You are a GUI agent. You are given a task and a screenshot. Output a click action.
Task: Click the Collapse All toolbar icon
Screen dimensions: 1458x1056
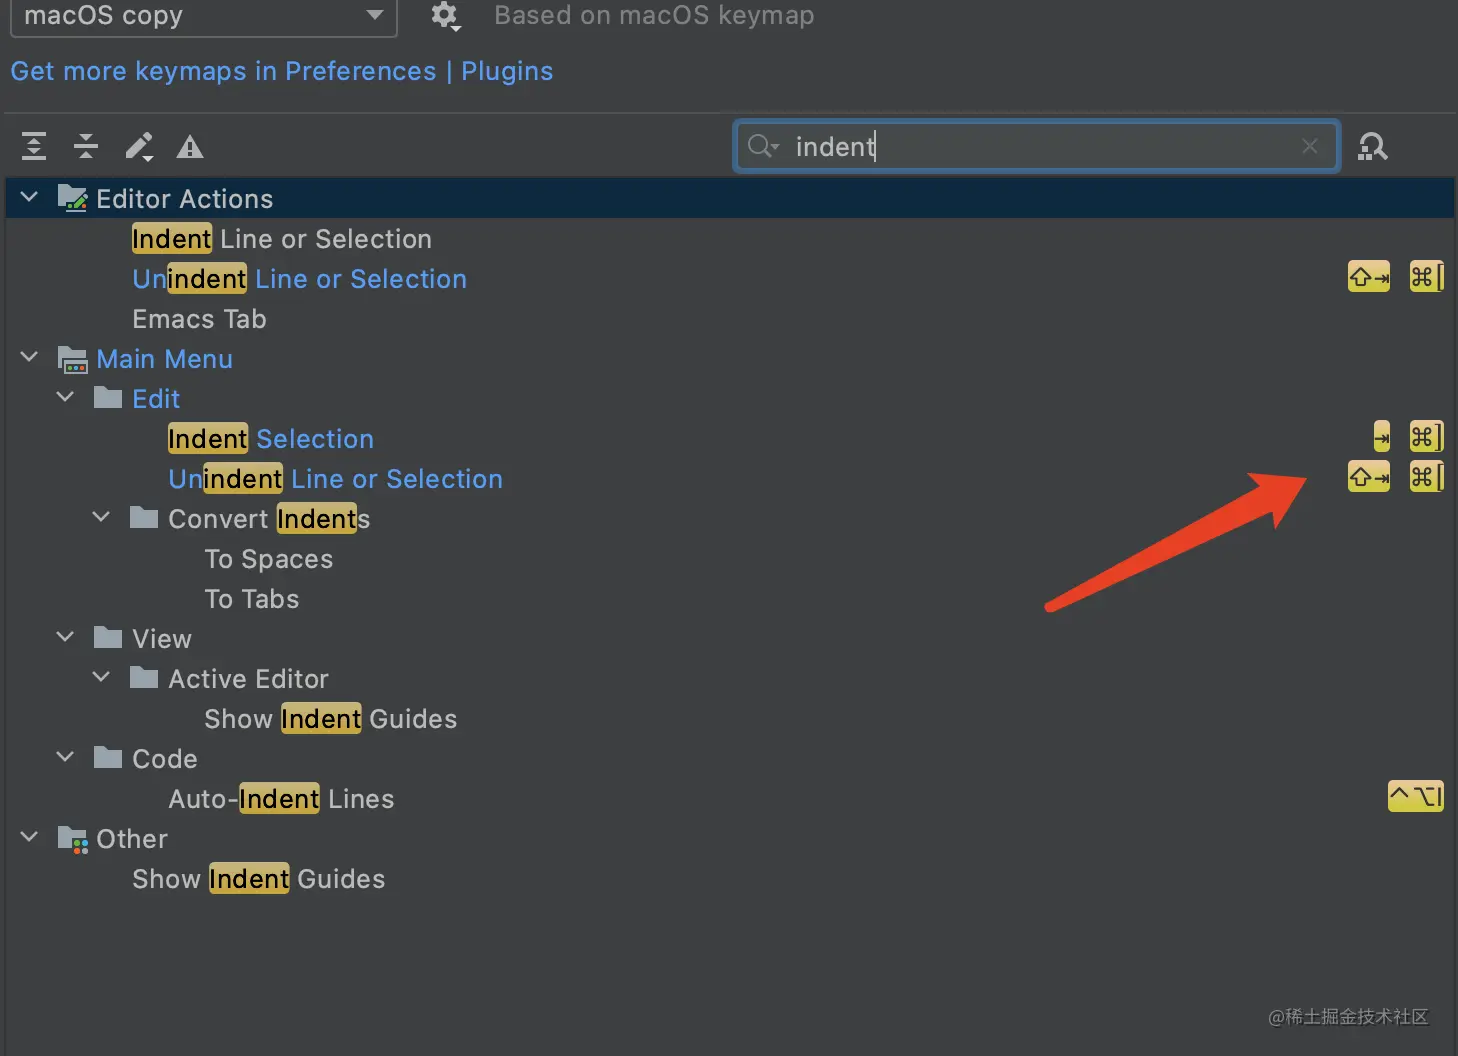click(86, 146)
